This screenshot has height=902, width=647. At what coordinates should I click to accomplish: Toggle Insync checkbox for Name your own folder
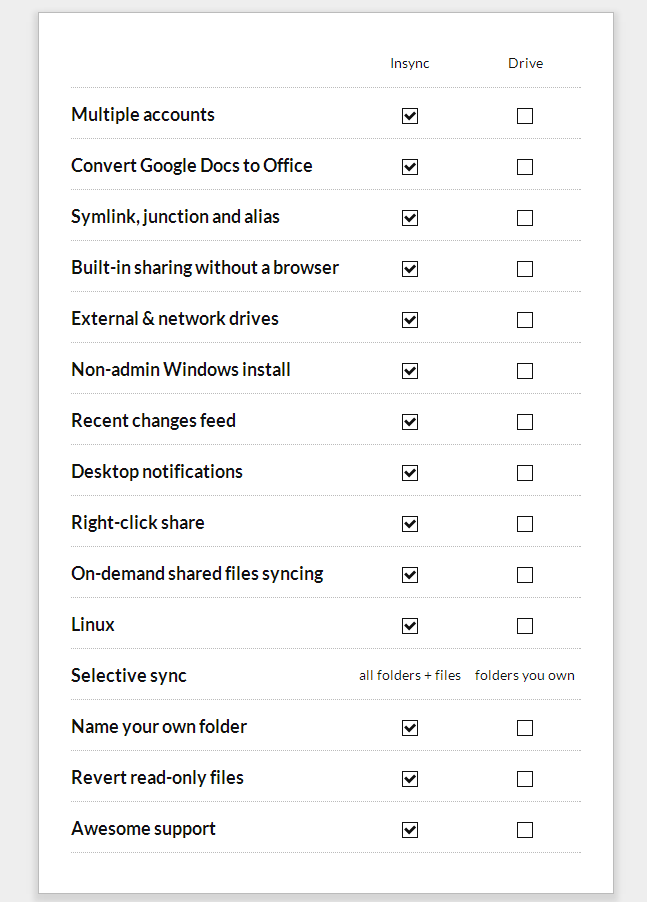(x=410, y=728)
